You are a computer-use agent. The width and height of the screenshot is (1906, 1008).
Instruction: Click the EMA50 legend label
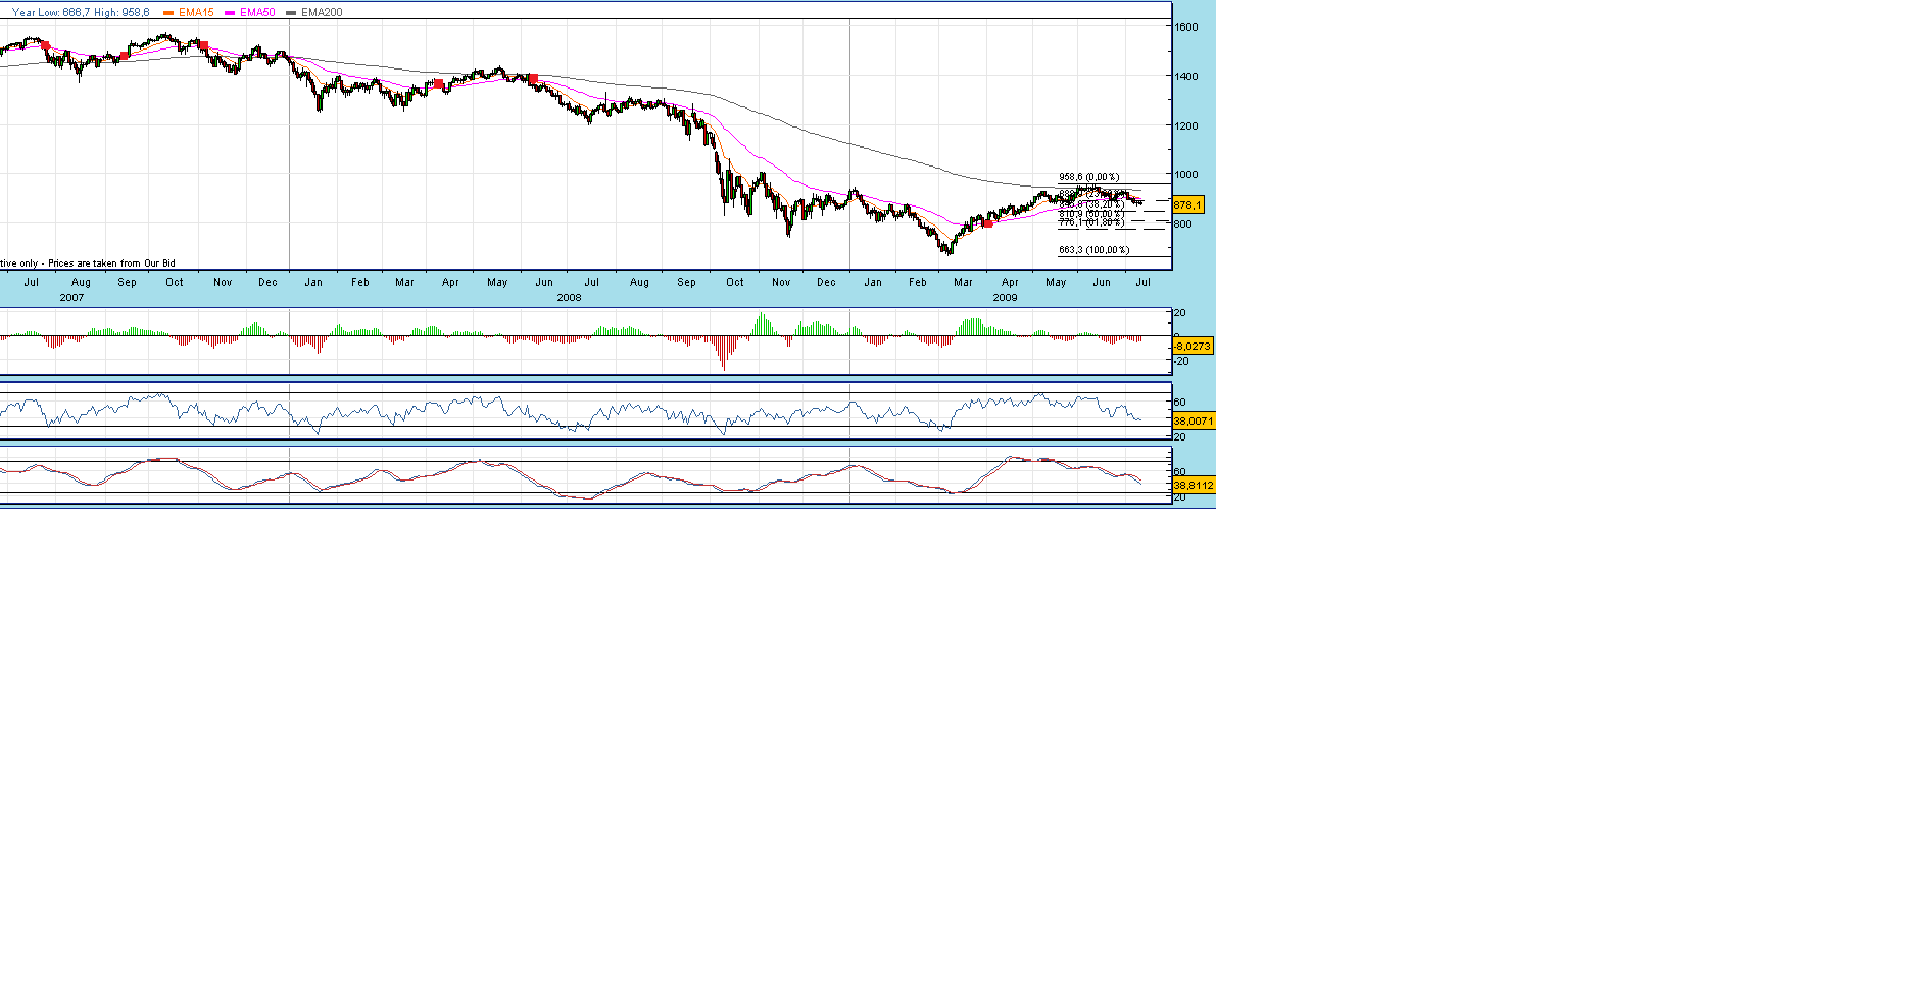tap(258, 12)
